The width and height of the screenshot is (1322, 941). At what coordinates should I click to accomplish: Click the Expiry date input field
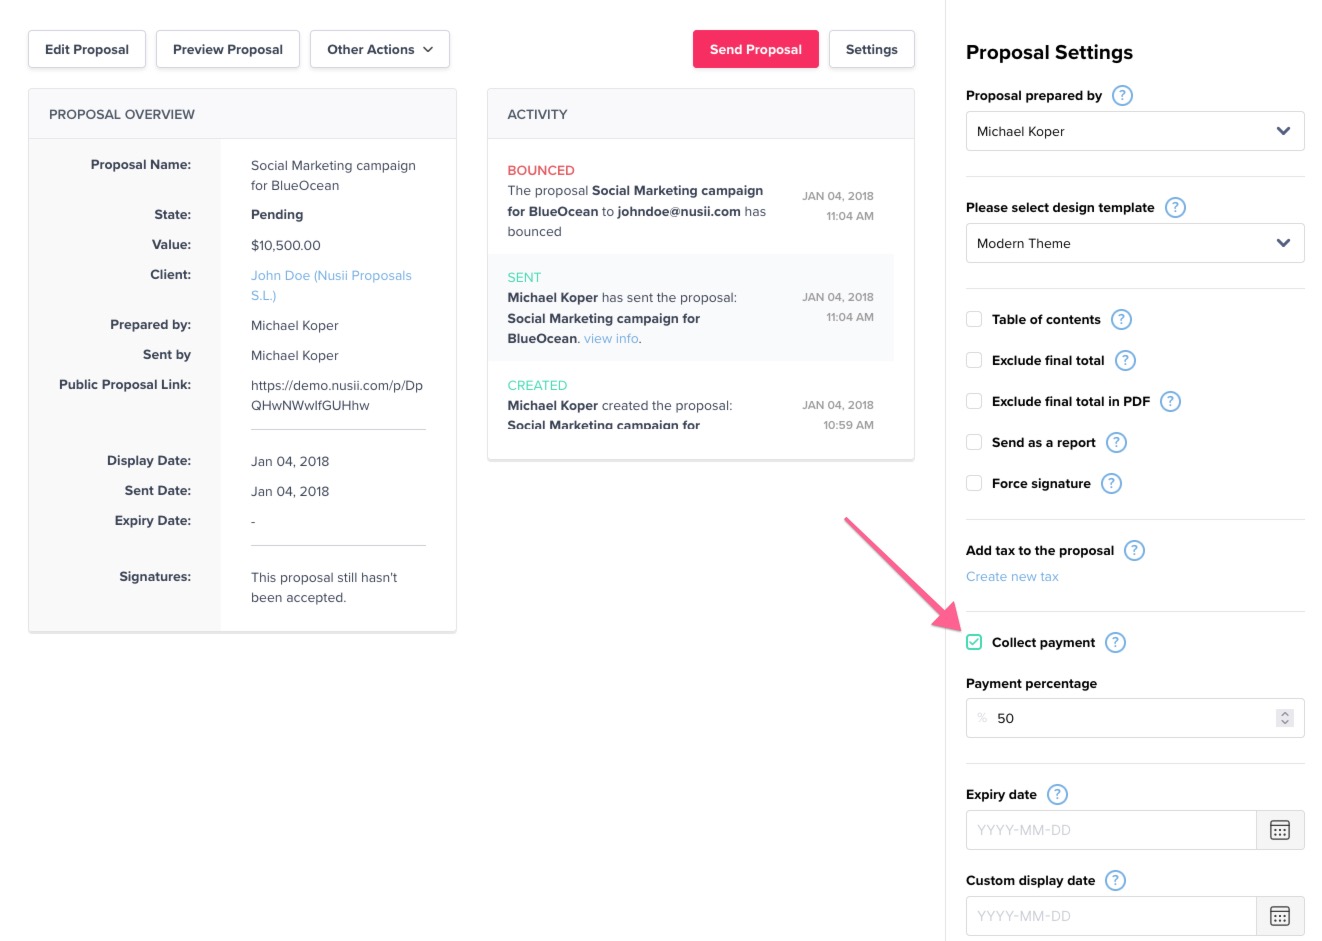[1110, 830]
